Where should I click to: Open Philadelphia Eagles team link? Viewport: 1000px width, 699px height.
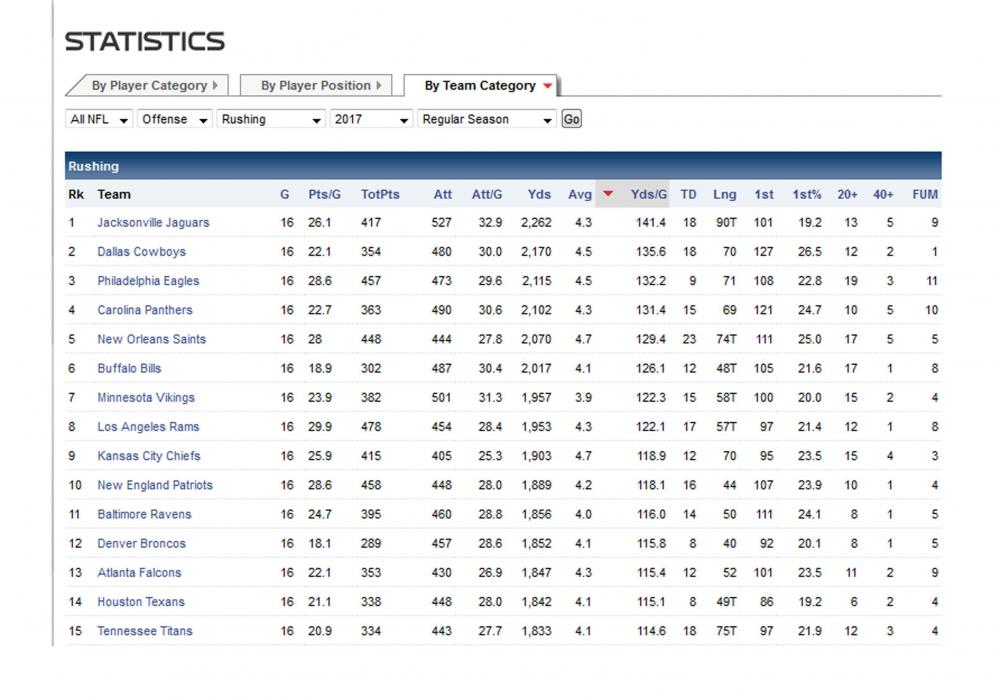pos(148,281)
